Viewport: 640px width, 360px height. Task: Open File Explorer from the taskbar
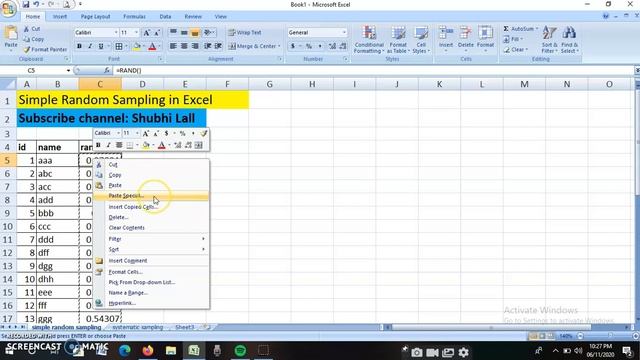(x=171, y=351)
